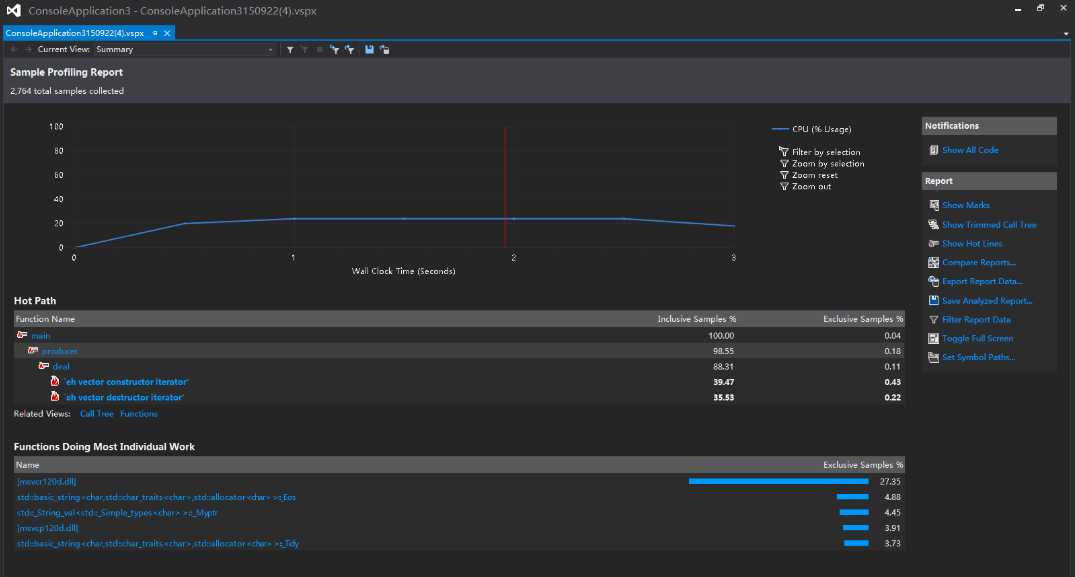
Task: Click the Export Report Data icon
Action: 933,281
